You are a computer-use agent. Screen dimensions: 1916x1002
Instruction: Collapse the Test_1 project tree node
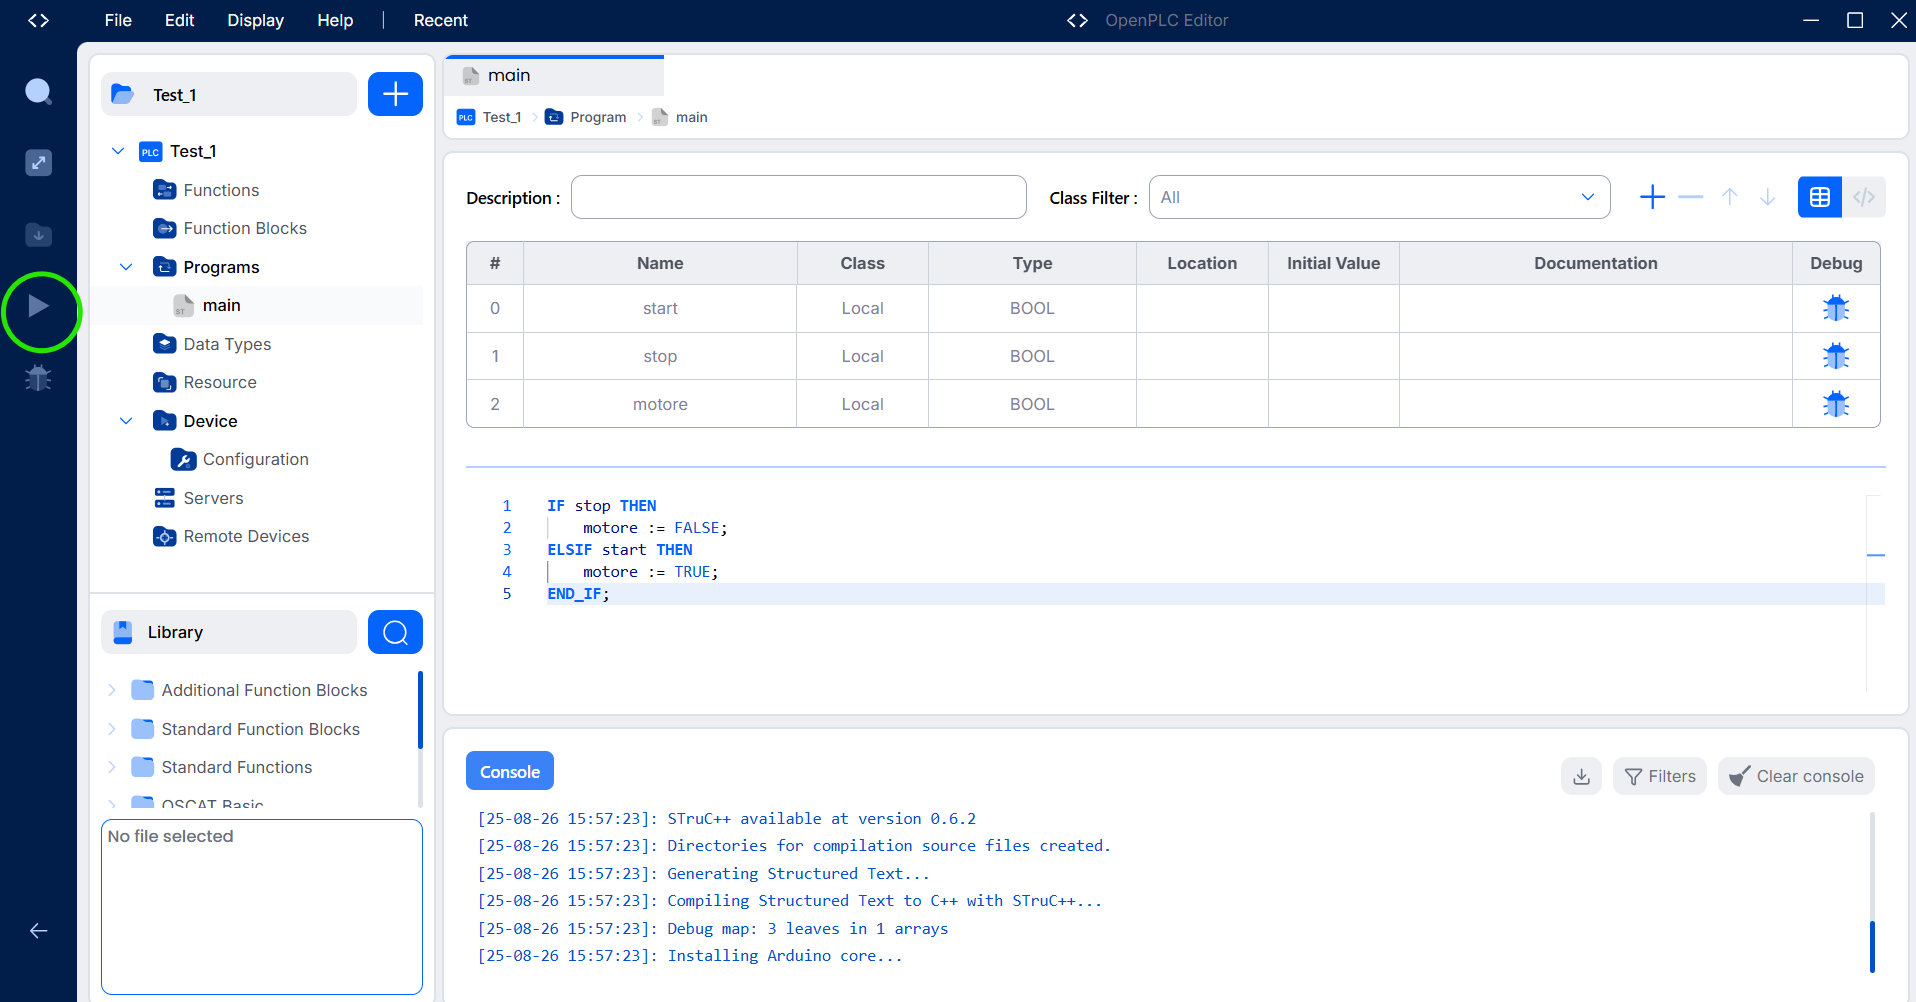tap(118, 151)
